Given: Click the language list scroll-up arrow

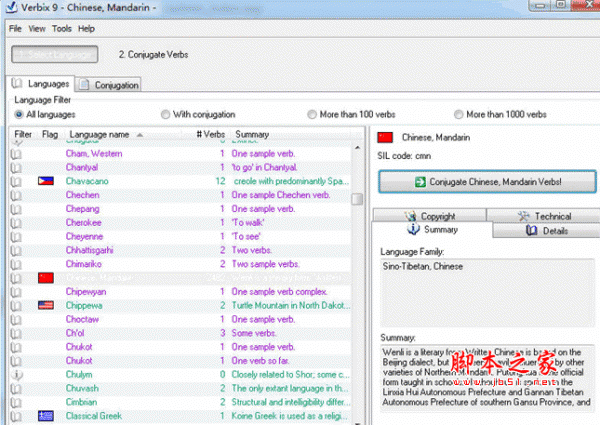Looking at the screenshot, I should click(357, 148).
